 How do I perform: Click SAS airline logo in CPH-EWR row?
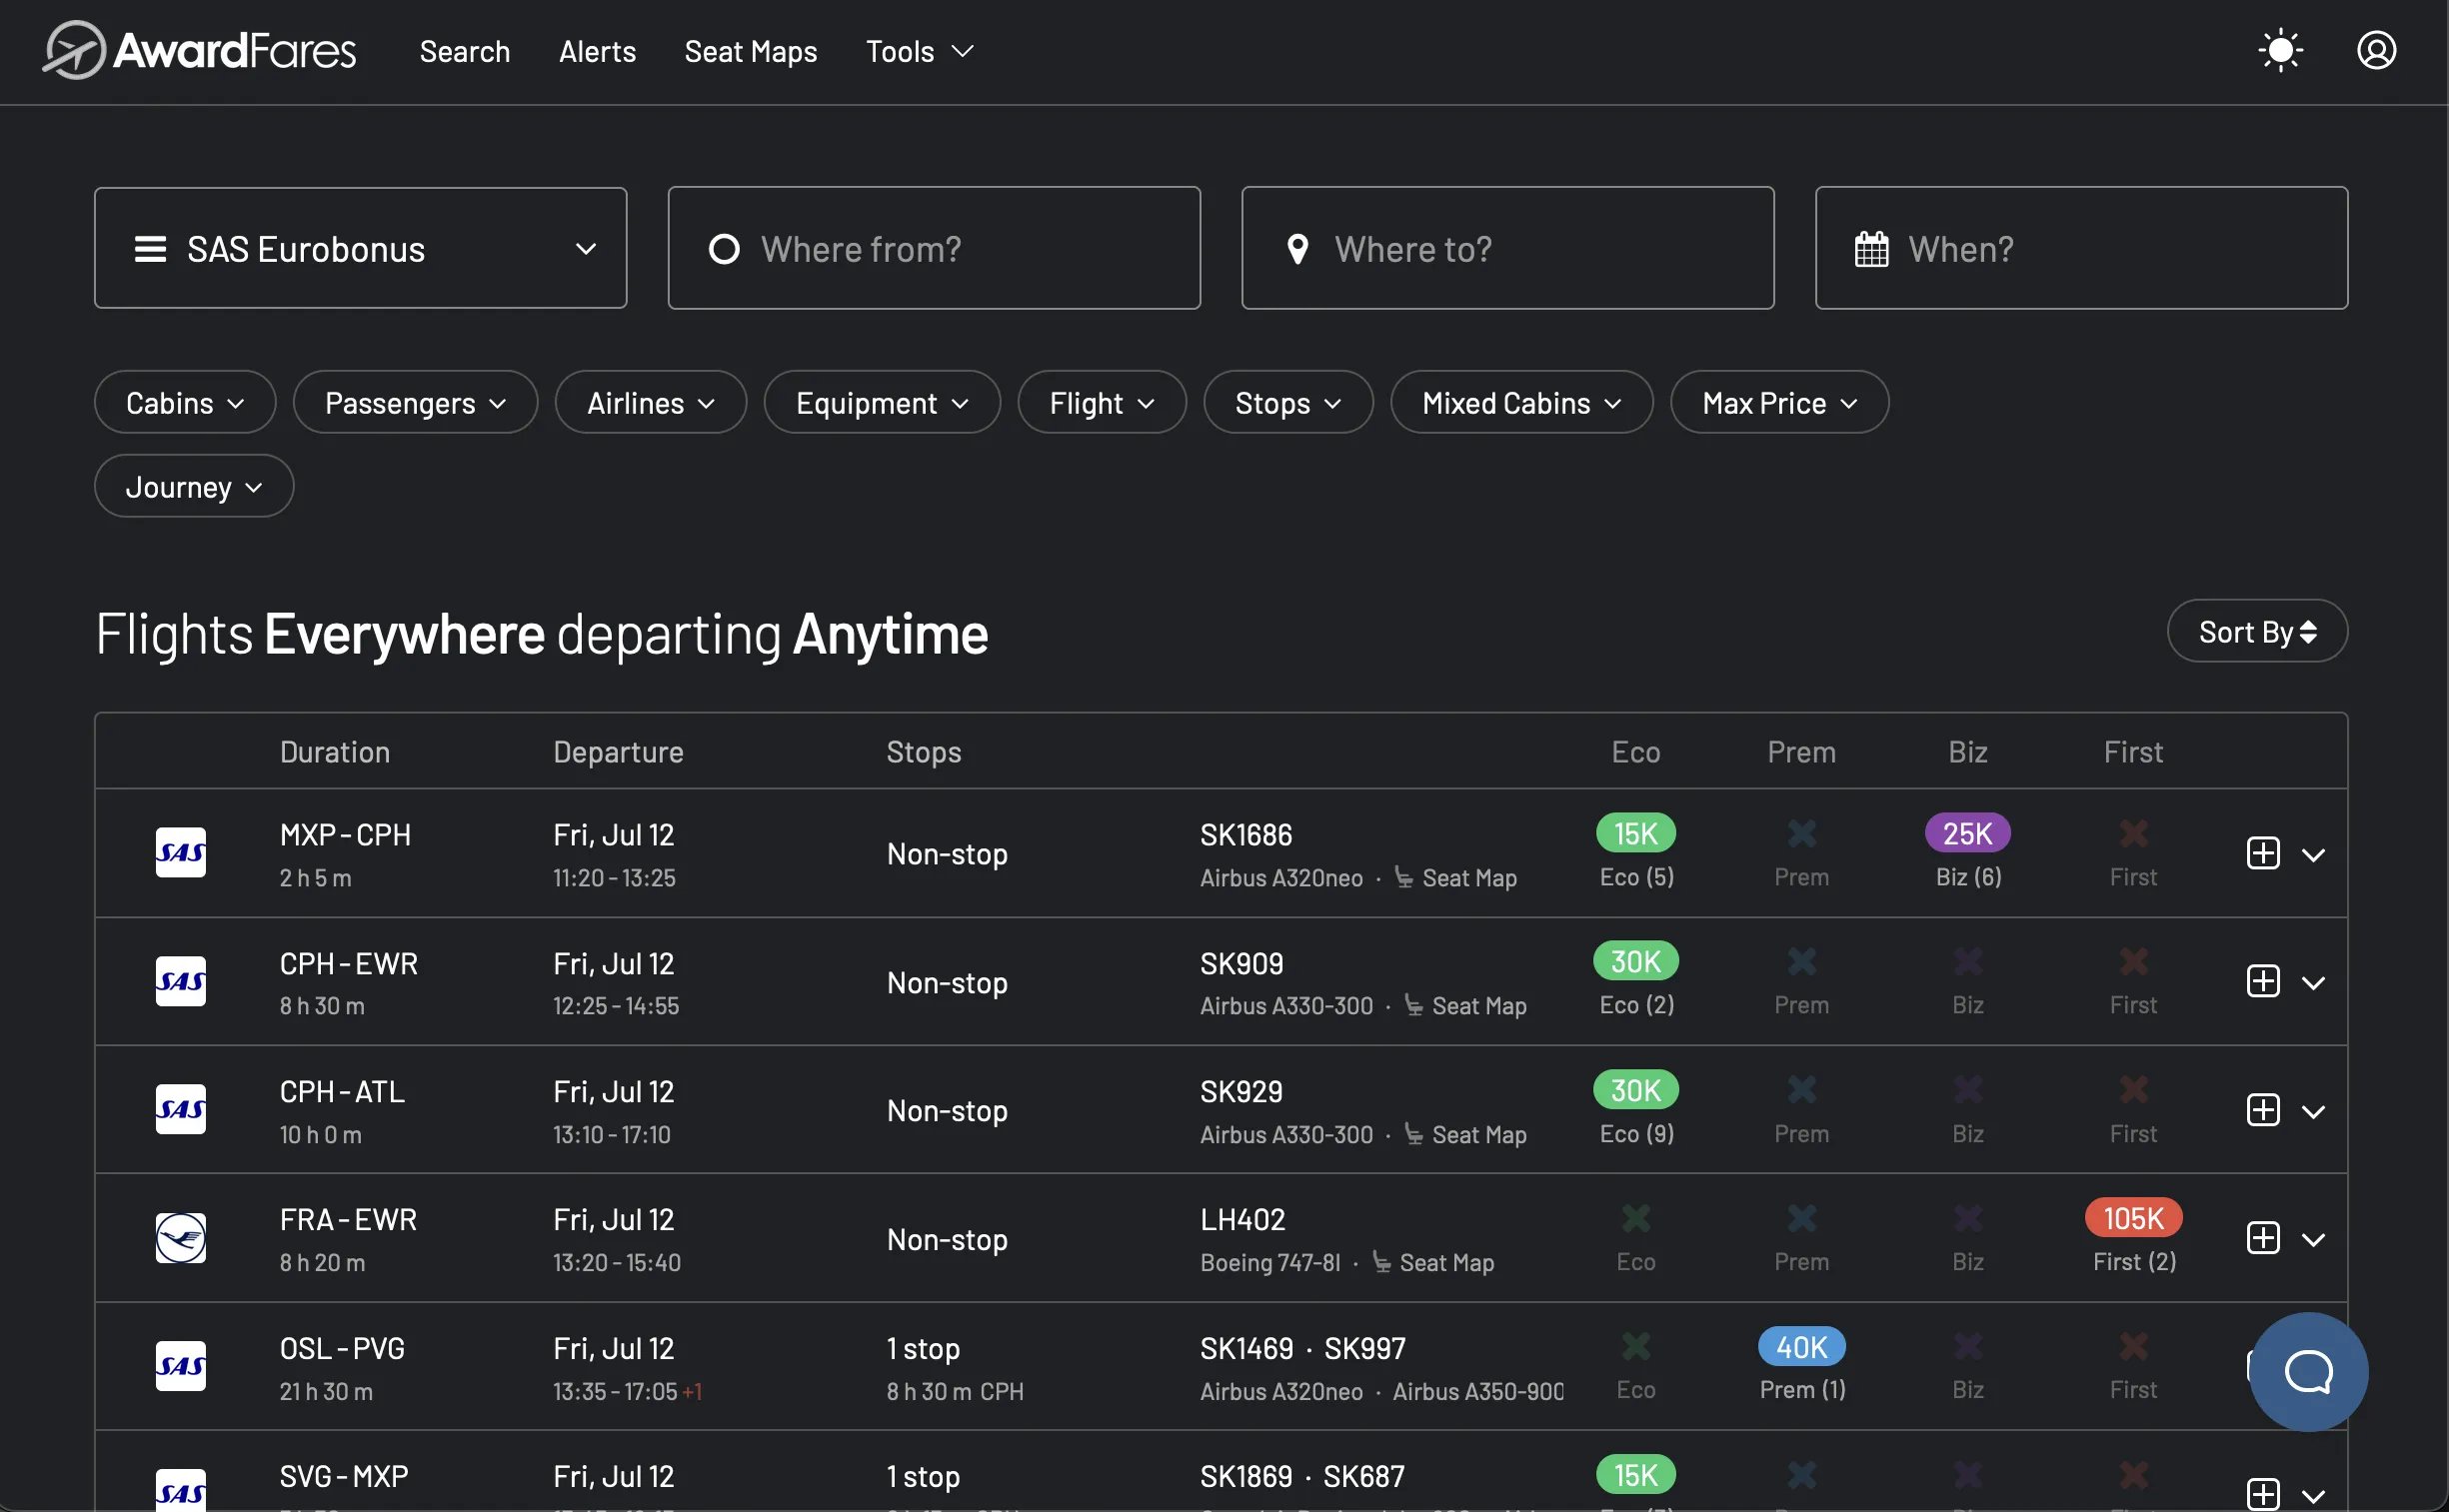181,981
